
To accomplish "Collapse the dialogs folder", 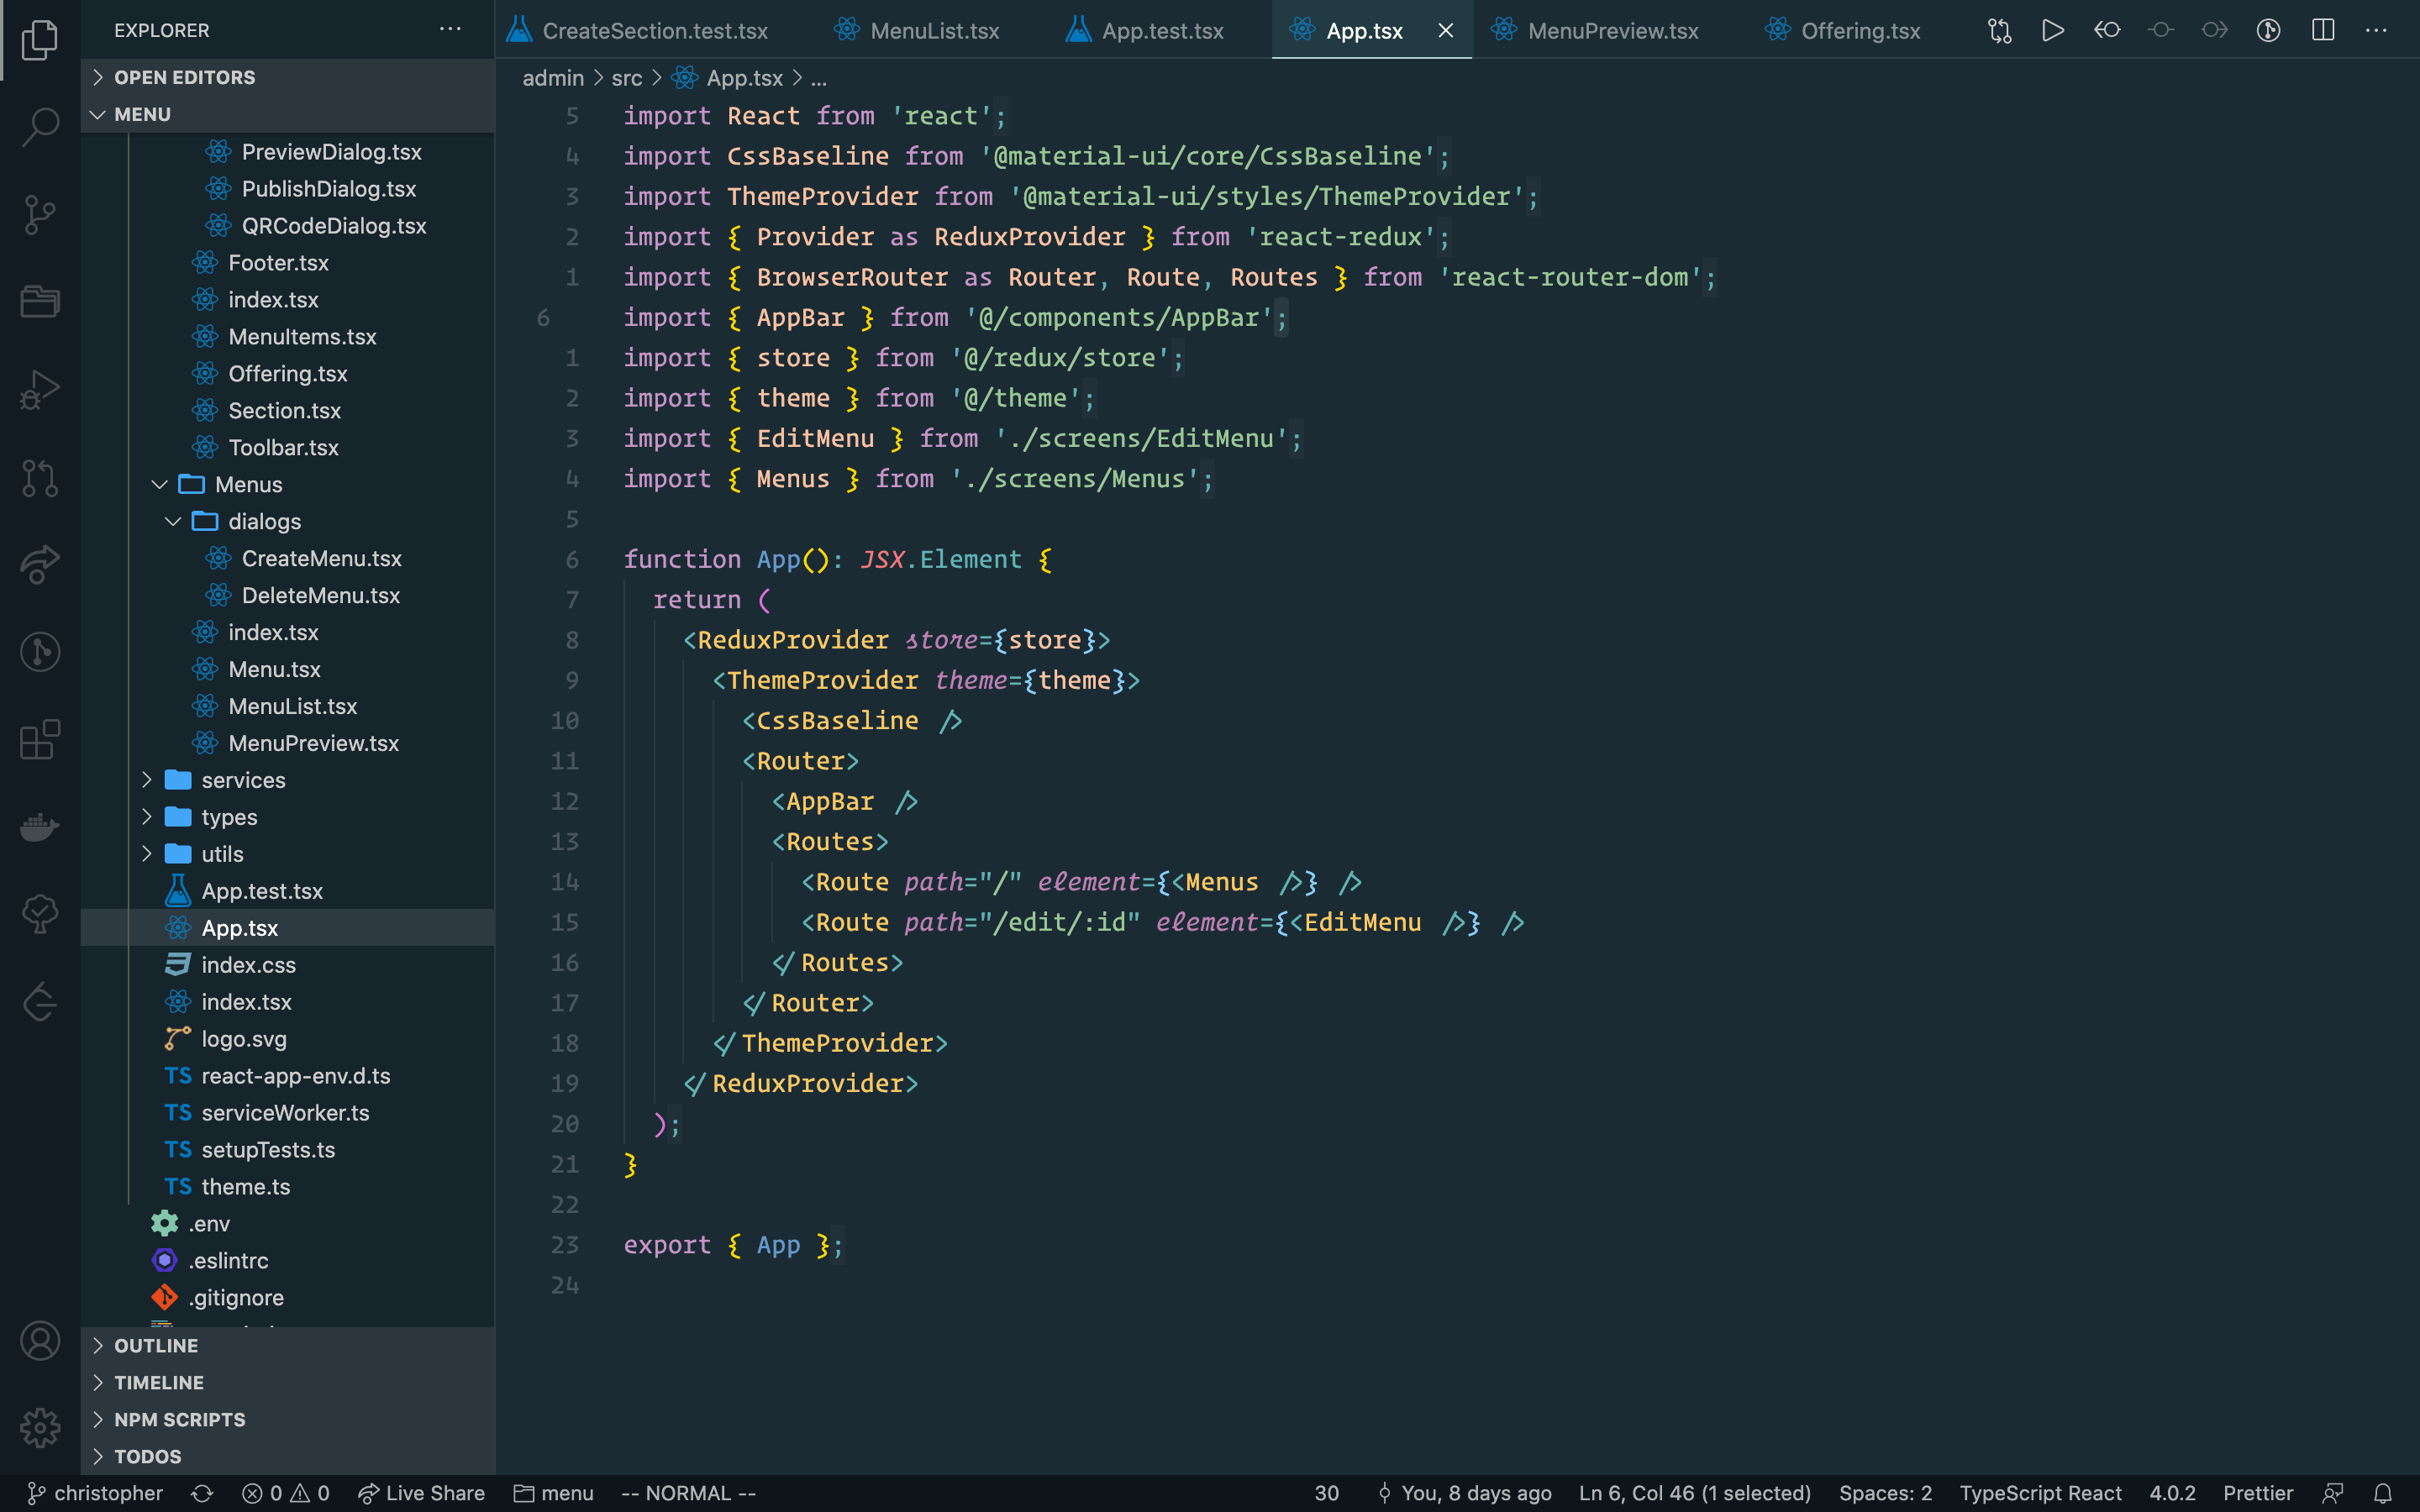I will [264, 521].
